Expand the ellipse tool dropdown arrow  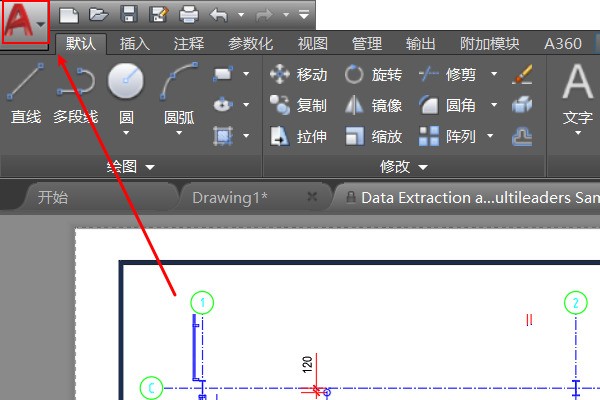[246, 104]
